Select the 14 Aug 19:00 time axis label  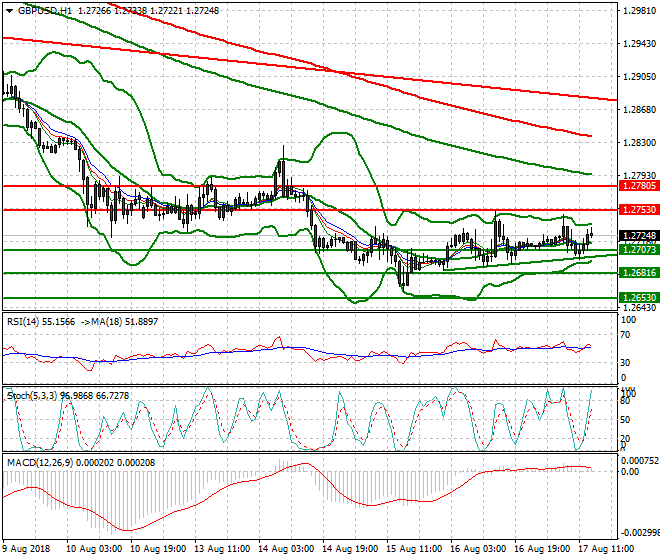(x=350, y=549)
